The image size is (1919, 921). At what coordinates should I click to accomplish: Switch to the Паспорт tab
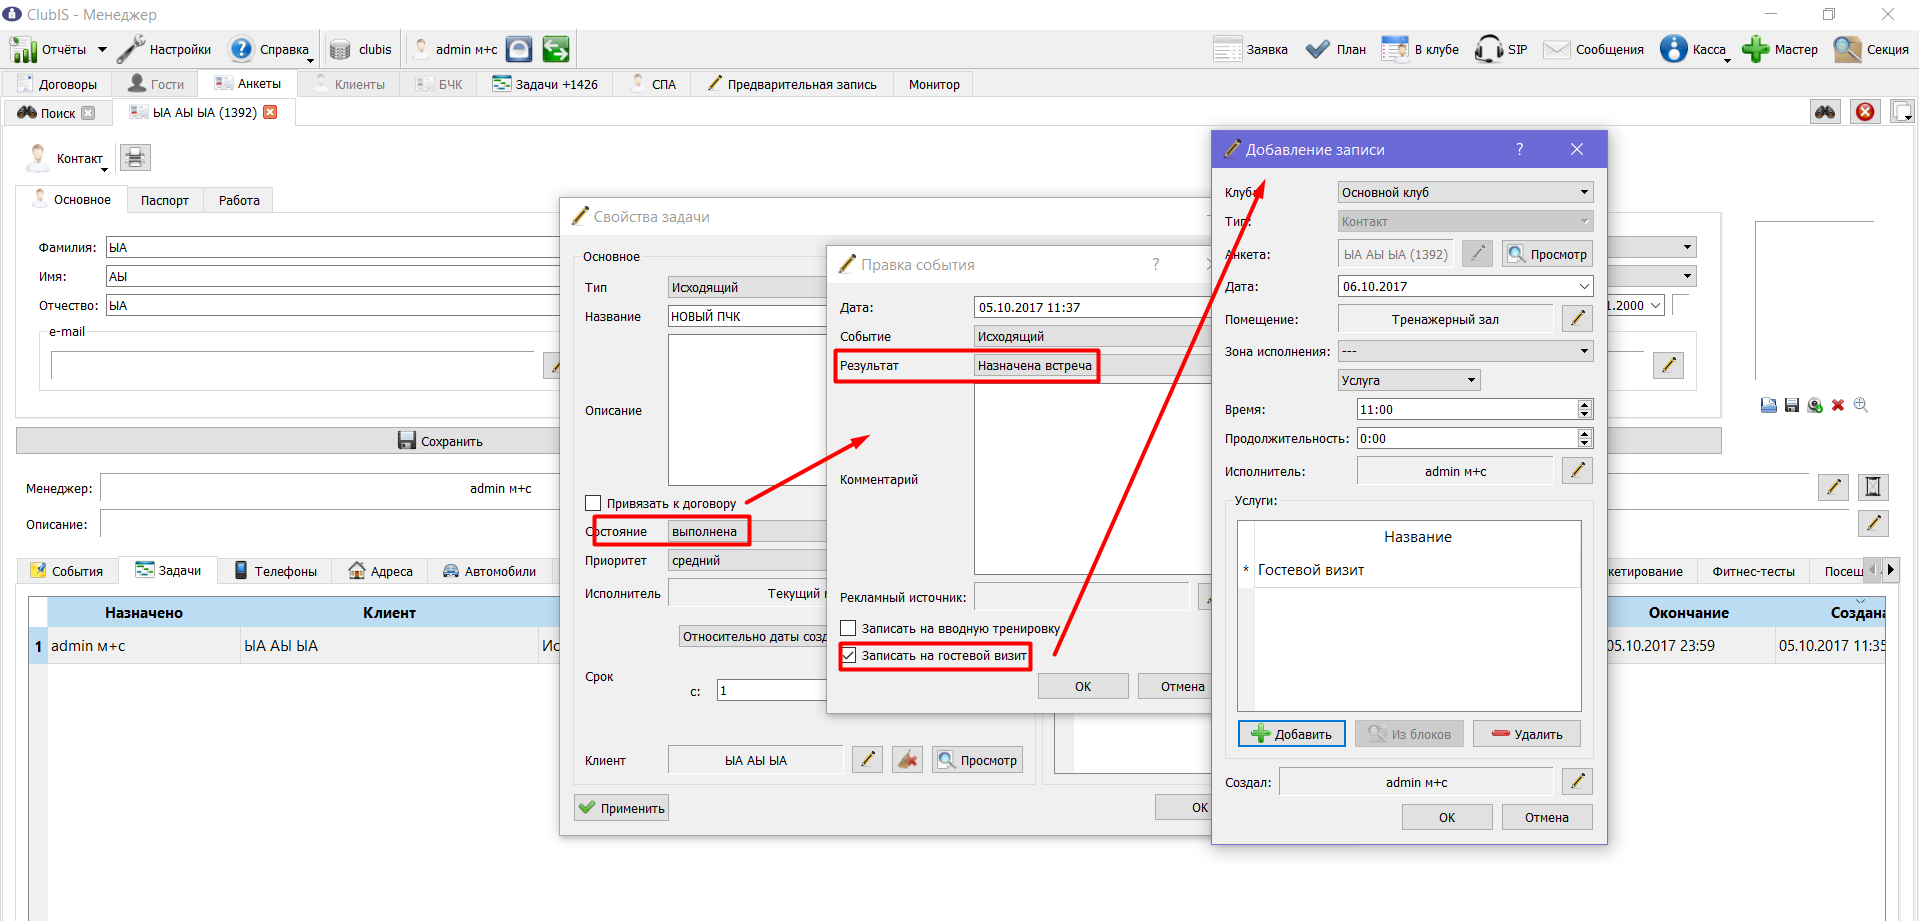tap(165, 200)
